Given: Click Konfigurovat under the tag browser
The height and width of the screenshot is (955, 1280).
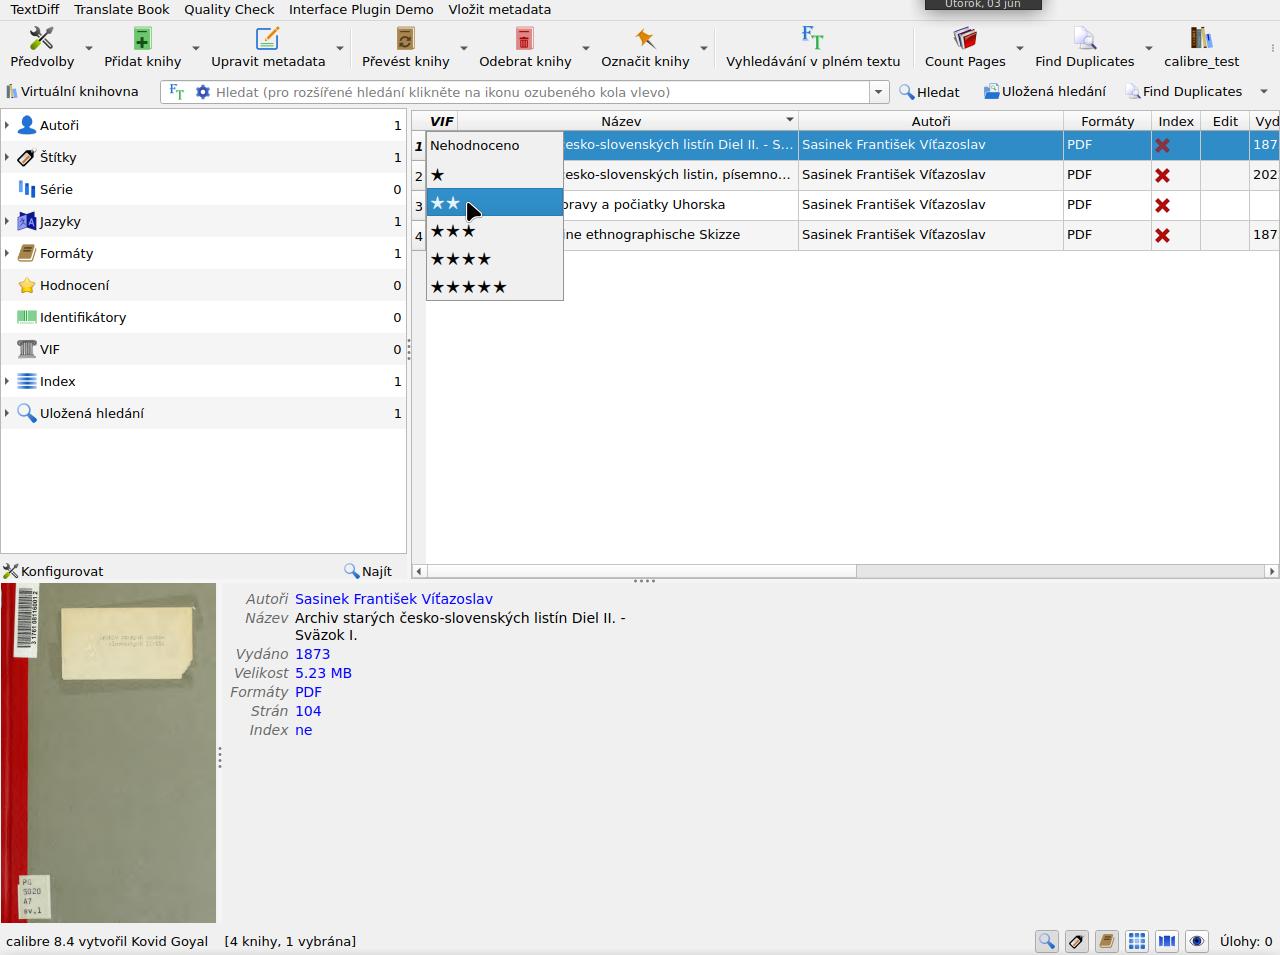Looking at the screenshot, I should pyautogui.click(x=54, y=571).
